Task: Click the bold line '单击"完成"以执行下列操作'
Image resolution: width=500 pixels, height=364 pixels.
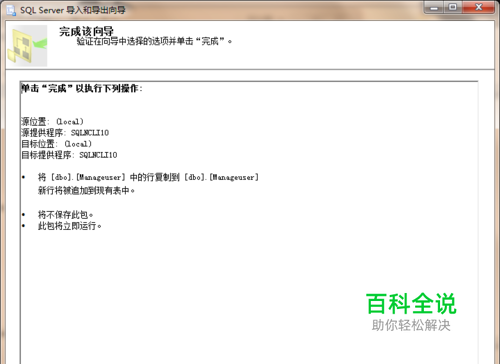Action: (82, 89)
